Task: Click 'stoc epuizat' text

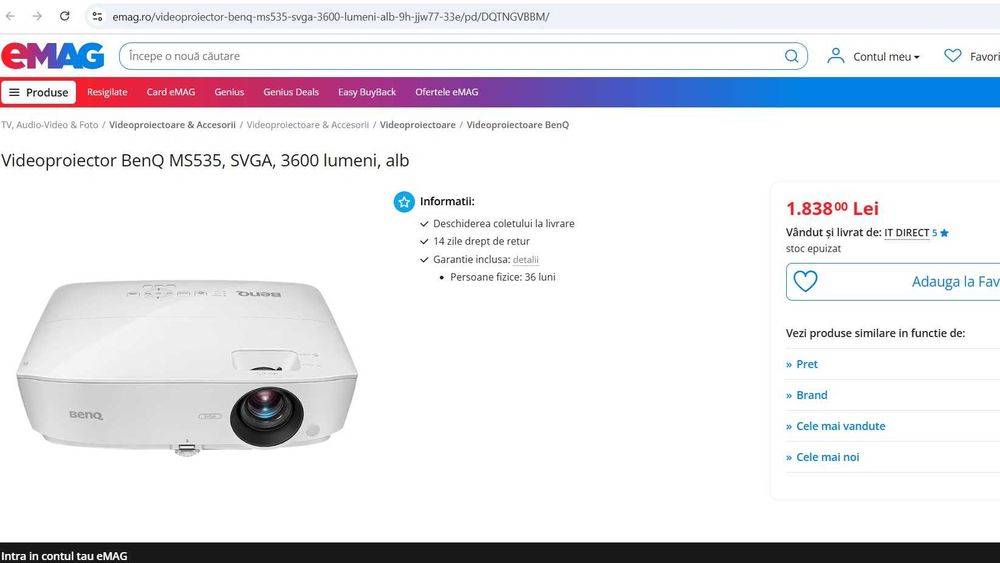Action: click(x=813, y=249)
